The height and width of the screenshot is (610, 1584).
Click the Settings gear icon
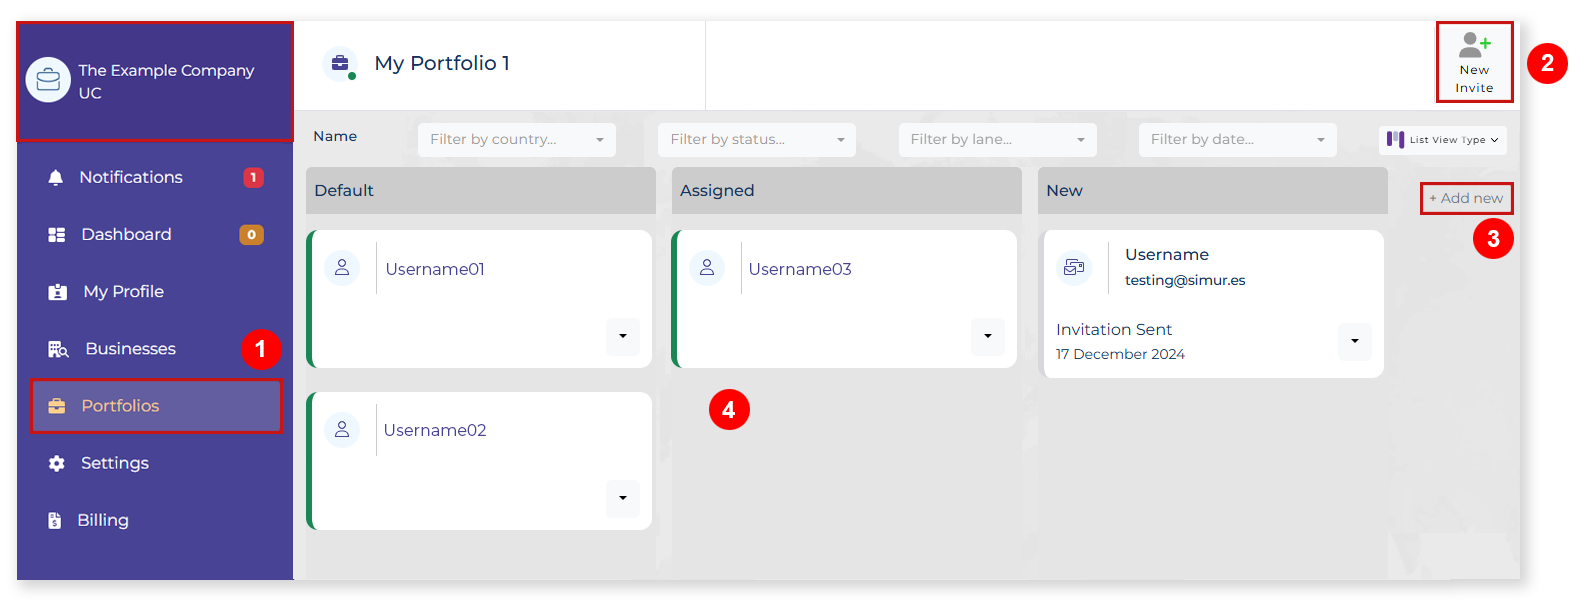[x=57, y=463]
